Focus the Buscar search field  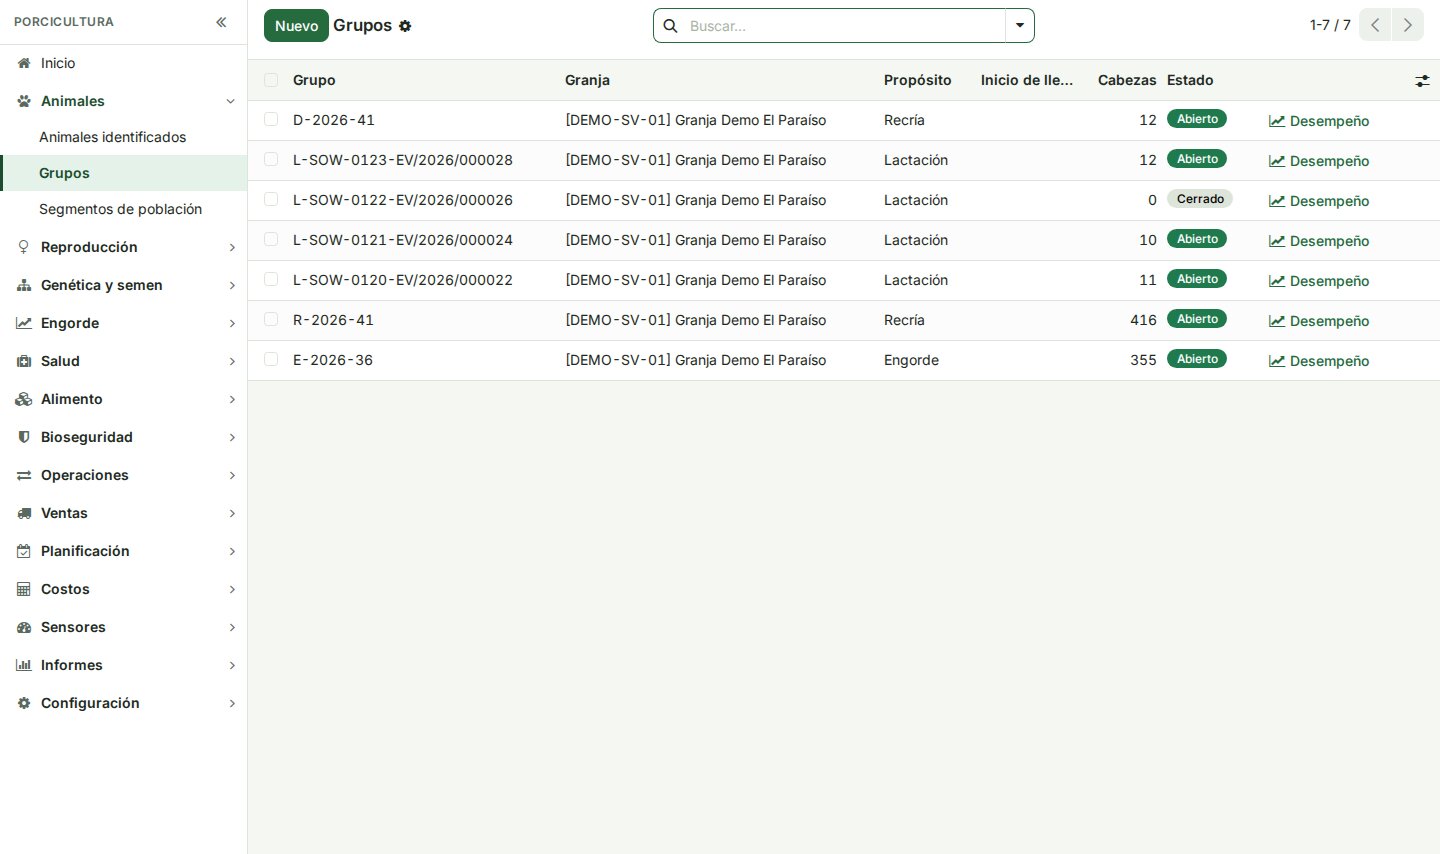click(844, 26)
